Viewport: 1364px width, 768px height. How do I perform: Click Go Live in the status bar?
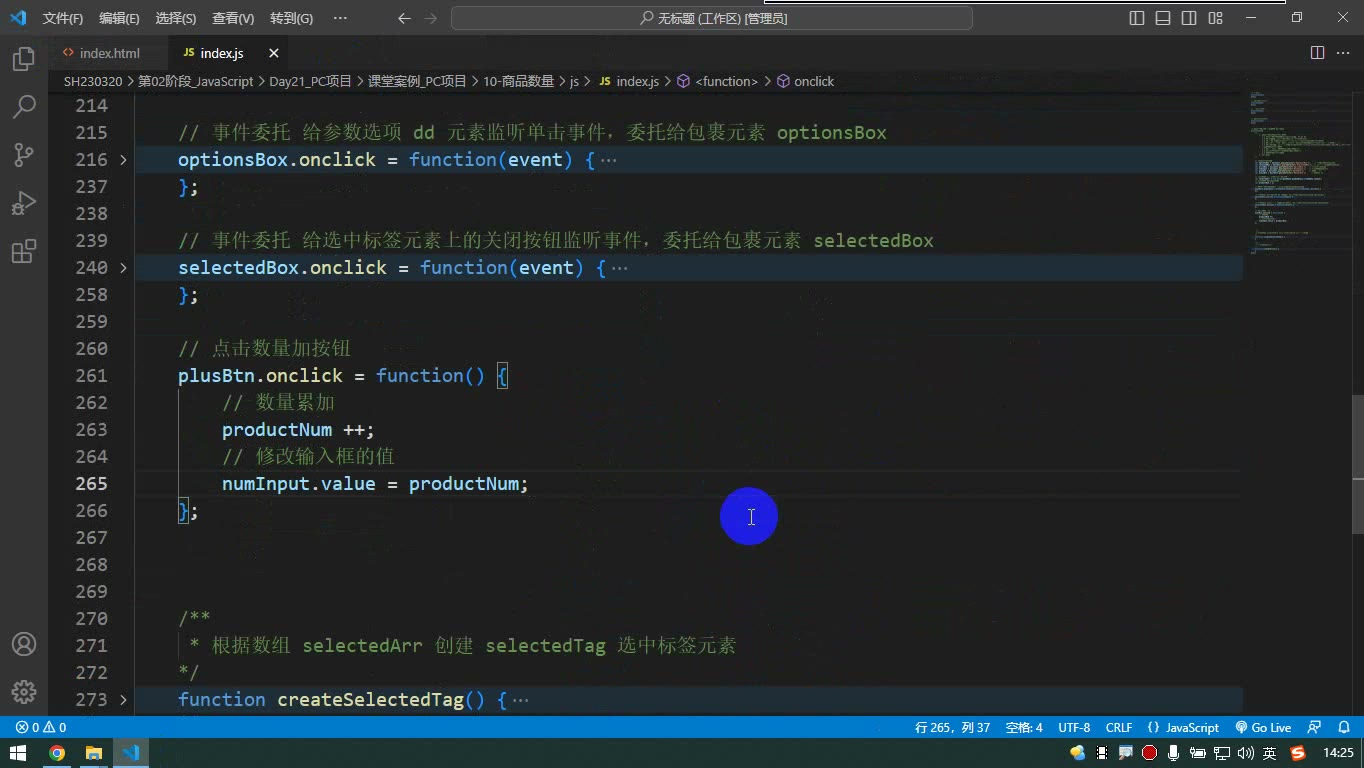(x=1263, y=728)
